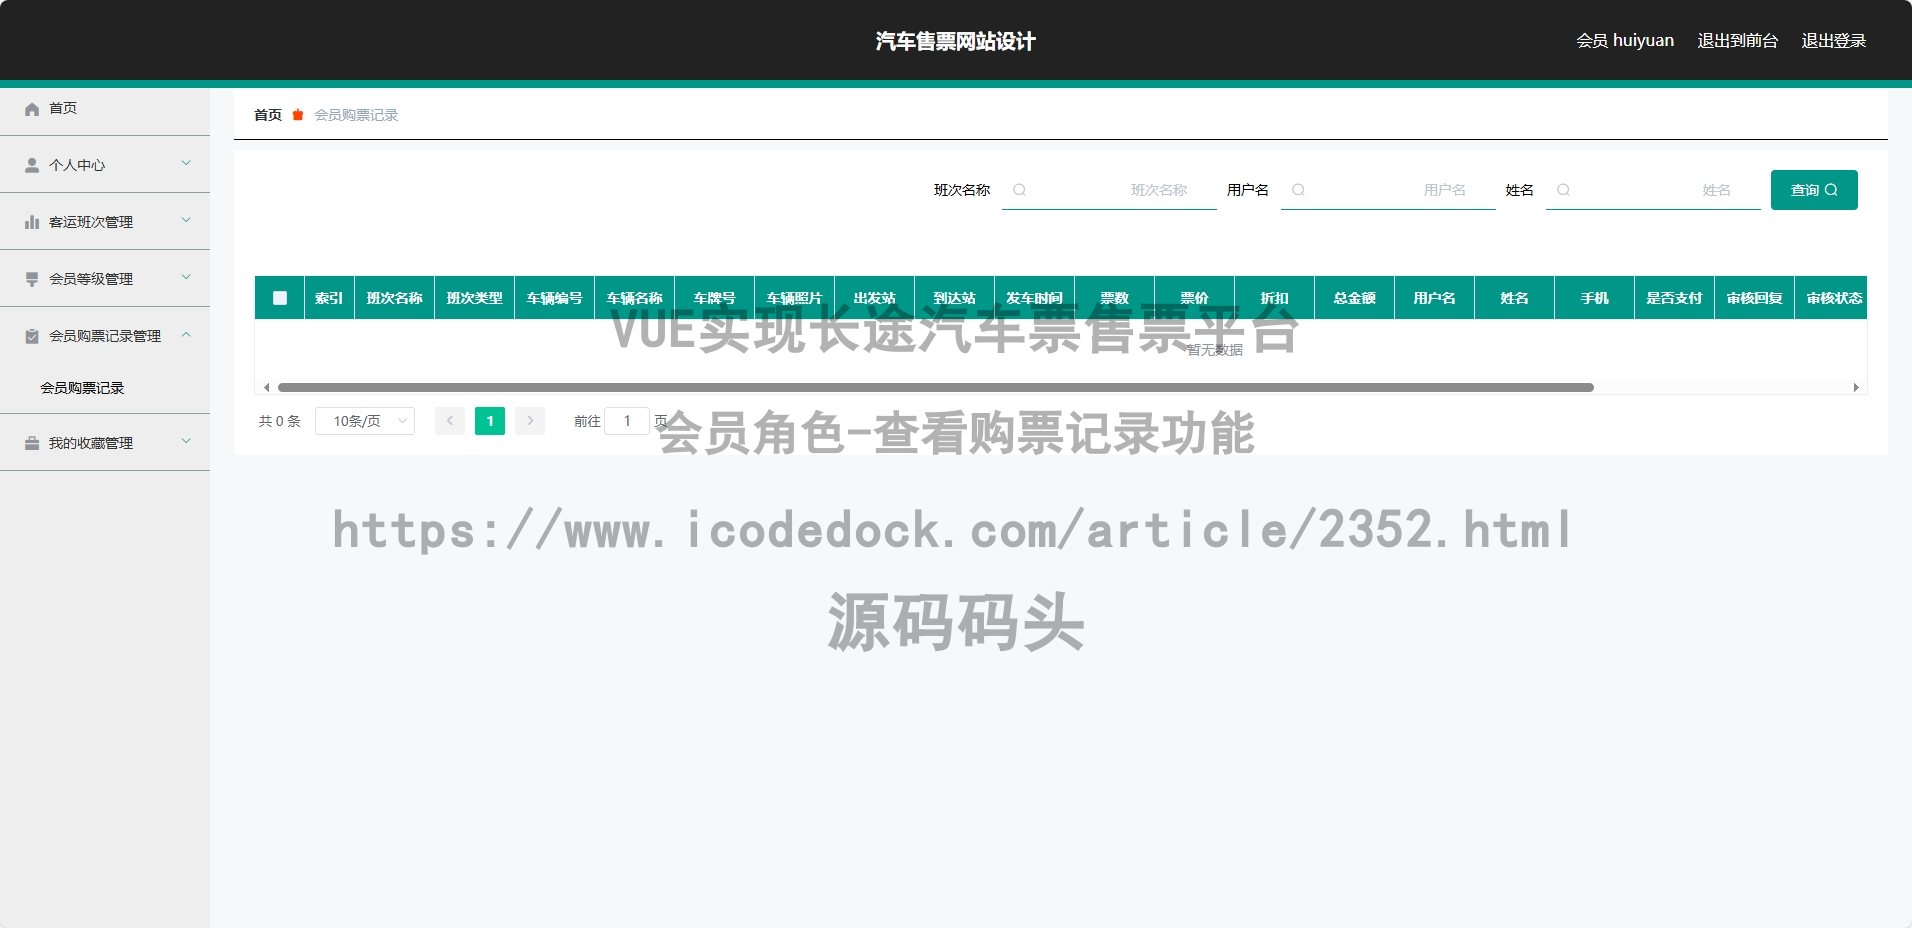Expand the 个人中心 menu chevron
This screenshot has height=928, width=1912.
[x=186, y=163]
